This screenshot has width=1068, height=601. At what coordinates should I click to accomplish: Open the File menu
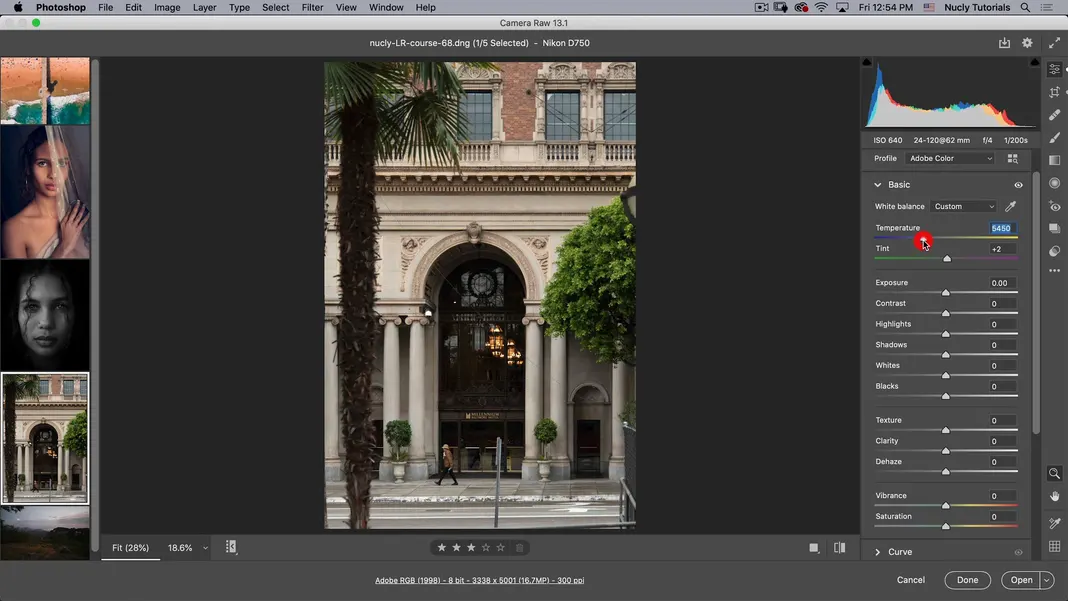pyautogui.click(x=106, y=7)
